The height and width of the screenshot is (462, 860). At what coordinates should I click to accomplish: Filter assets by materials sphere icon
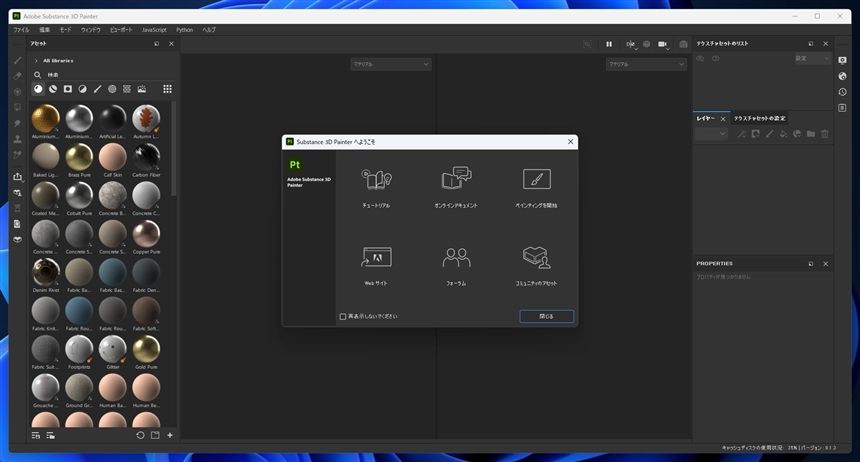tap(38, 89)
